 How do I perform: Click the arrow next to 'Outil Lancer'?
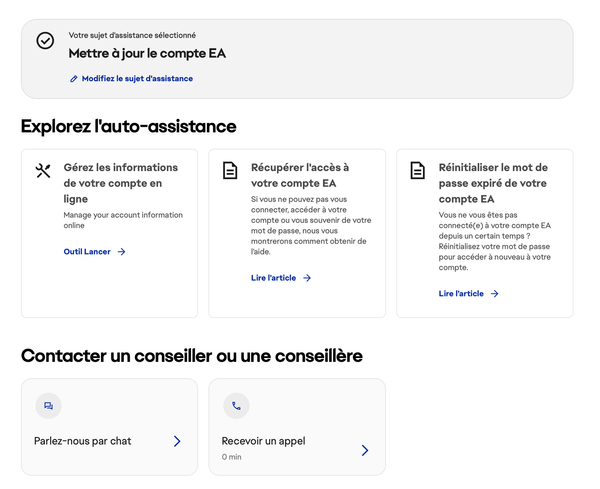121,252
